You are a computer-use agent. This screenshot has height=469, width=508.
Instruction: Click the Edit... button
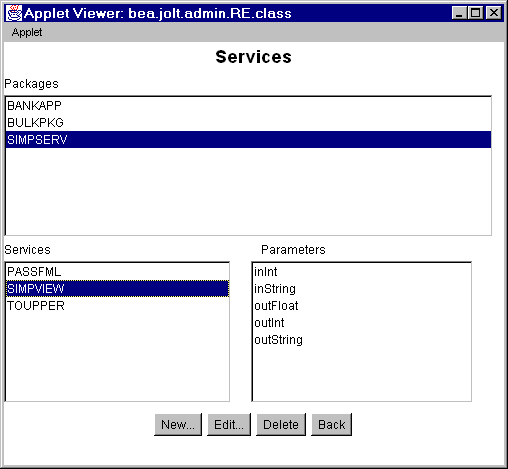click(229, 424)
